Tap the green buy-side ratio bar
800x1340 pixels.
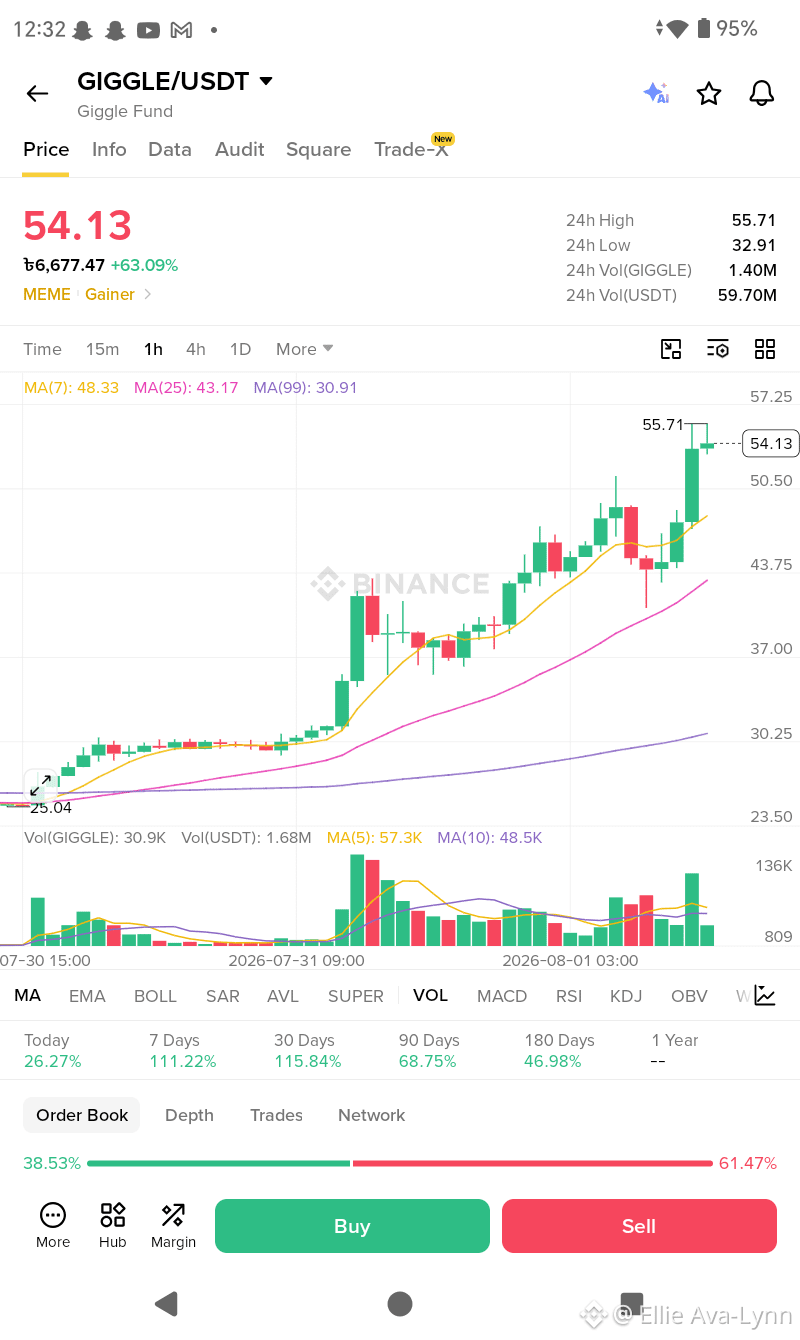tap(219, 1163)
